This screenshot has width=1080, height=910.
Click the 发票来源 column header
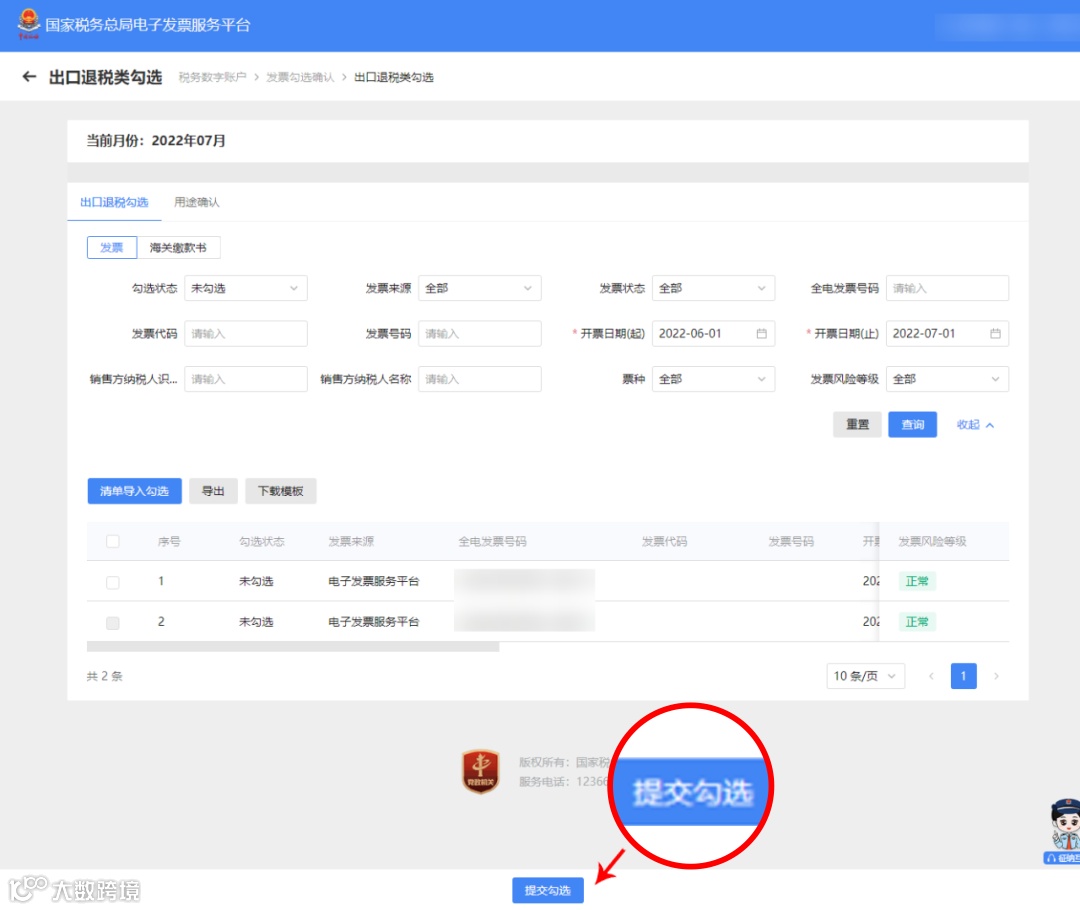tap(351, 541)
